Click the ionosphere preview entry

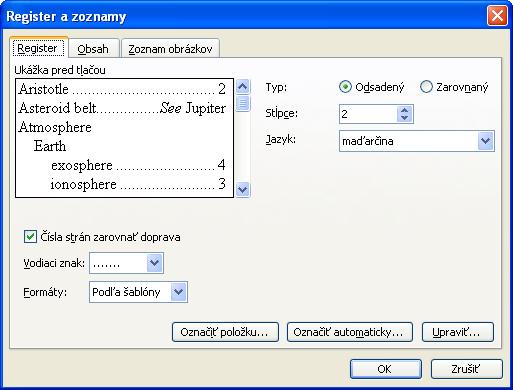[138, 184]
